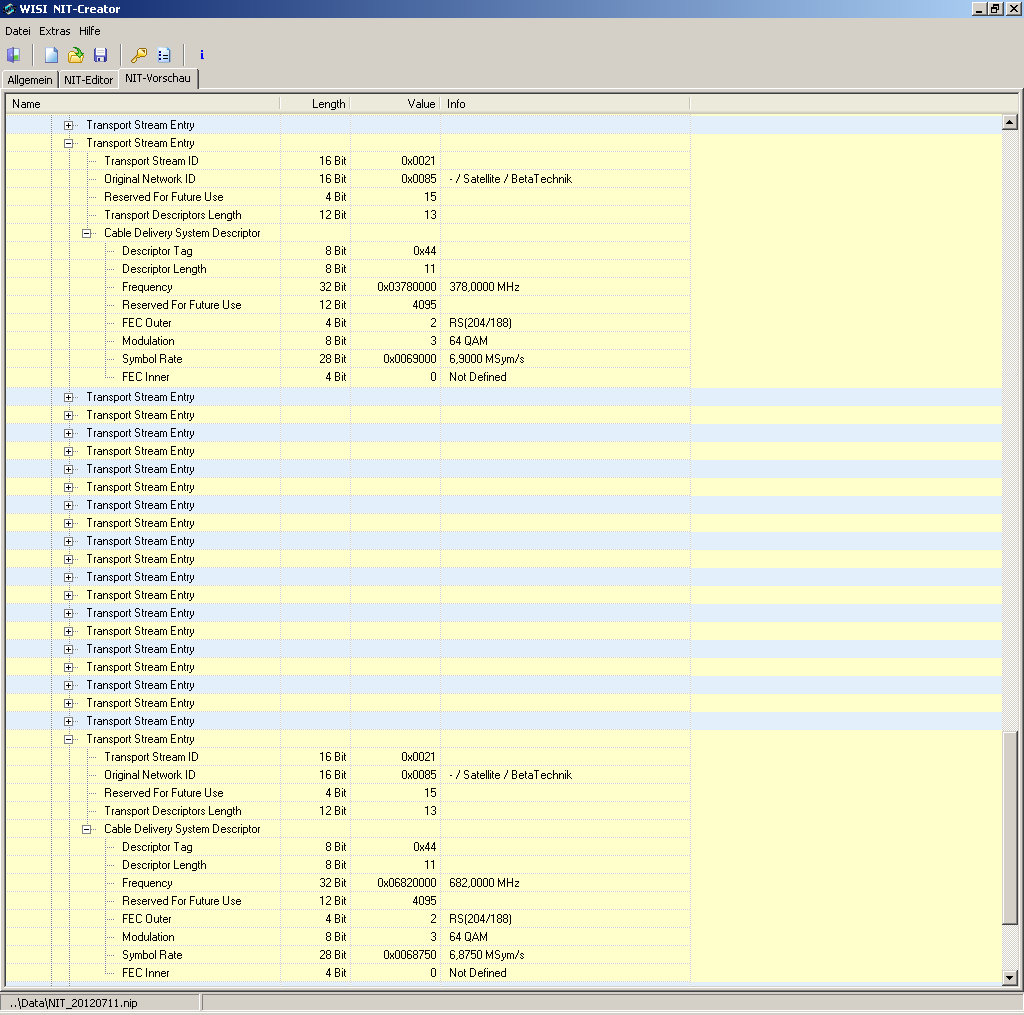Open info via the blue i icon

(x=202, y=55)
